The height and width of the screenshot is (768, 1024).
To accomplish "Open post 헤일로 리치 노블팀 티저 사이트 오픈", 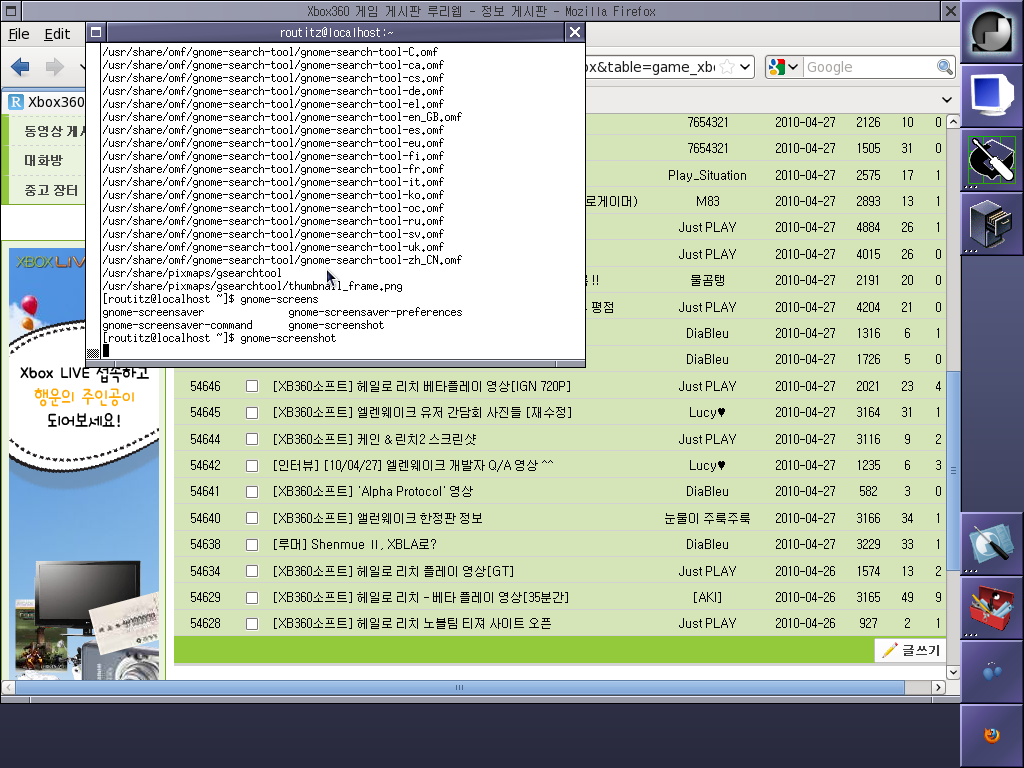I will pyautogui.click(x=412, y=624).
